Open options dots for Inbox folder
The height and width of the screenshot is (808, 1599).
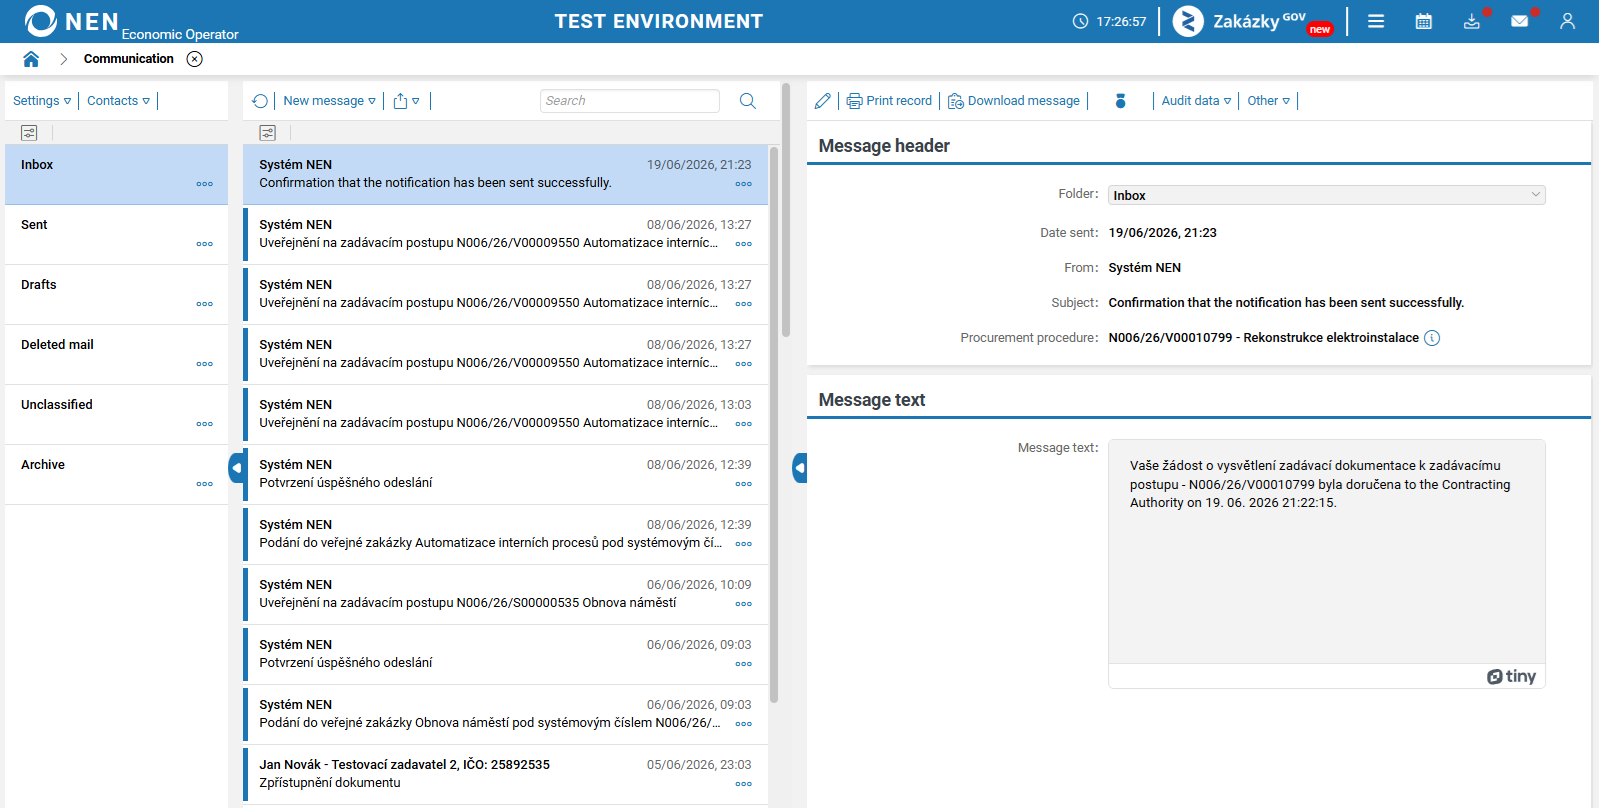pyautogui.click(x=205, y=184)
